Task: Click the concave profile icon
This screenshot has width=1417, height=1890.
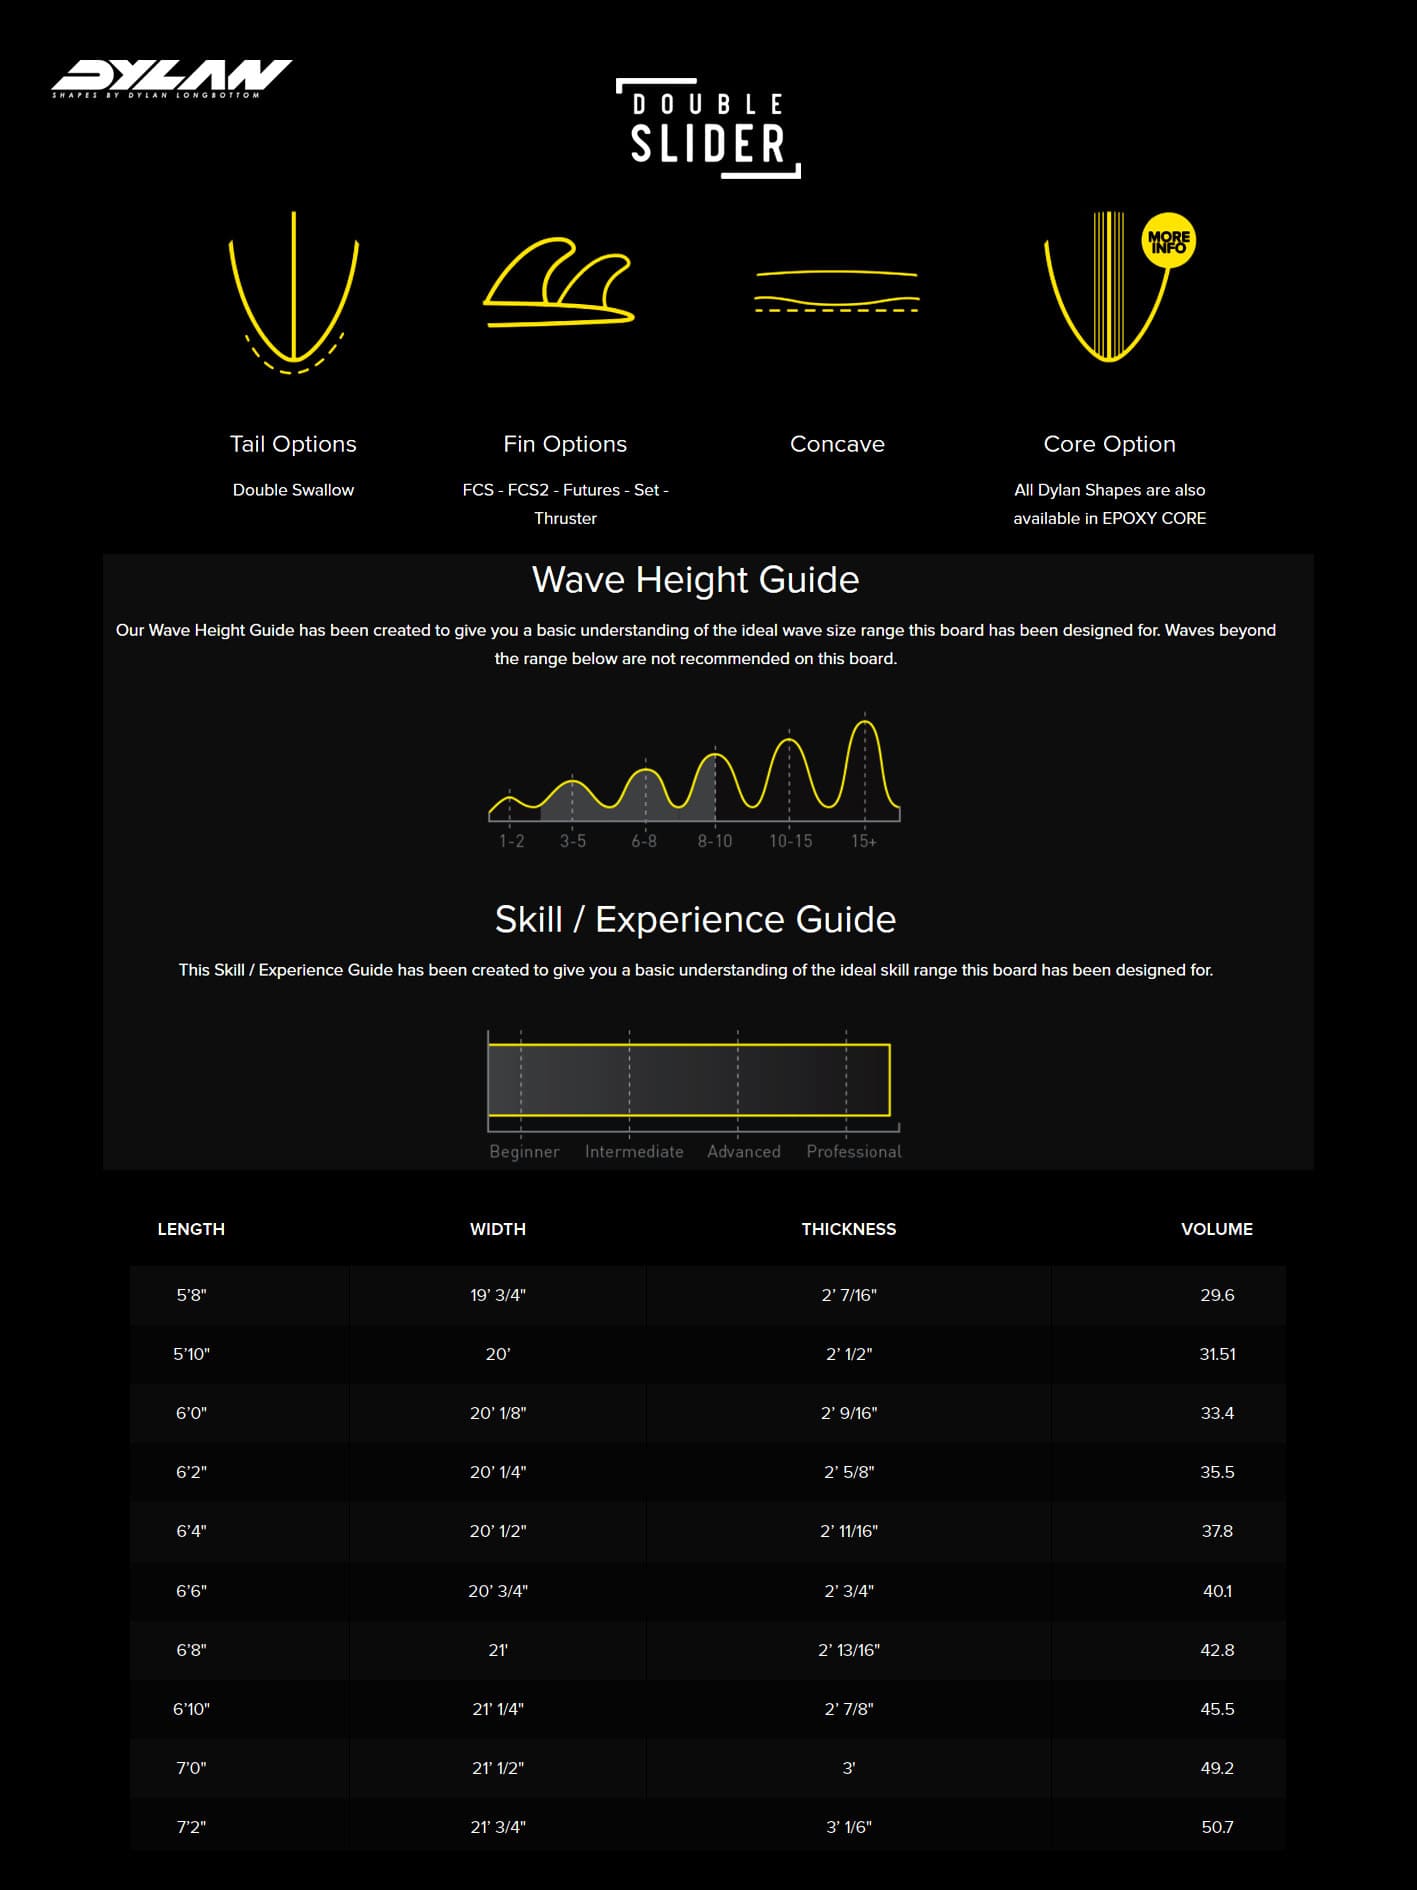Action: pyautogui.click(x=837, y=290)
